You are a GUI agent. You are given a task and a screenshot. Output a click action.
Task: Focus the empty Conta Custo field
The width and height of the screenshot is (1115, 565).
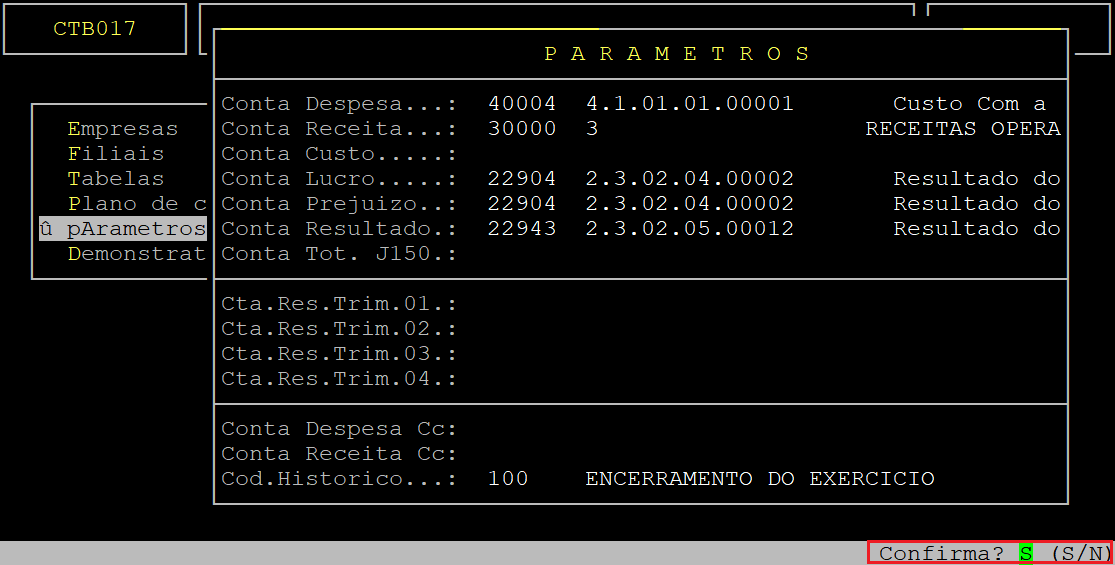tap(522, 154)
